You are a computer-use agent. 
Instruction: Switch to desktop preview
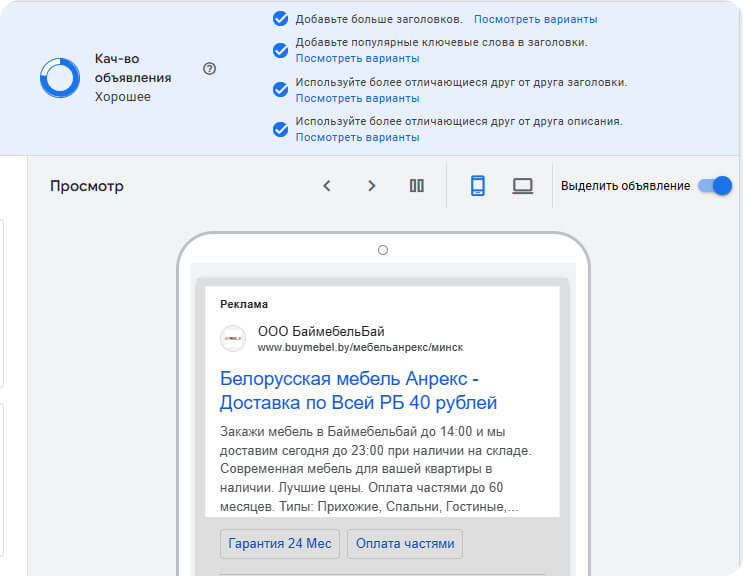[x=523, y=186]
